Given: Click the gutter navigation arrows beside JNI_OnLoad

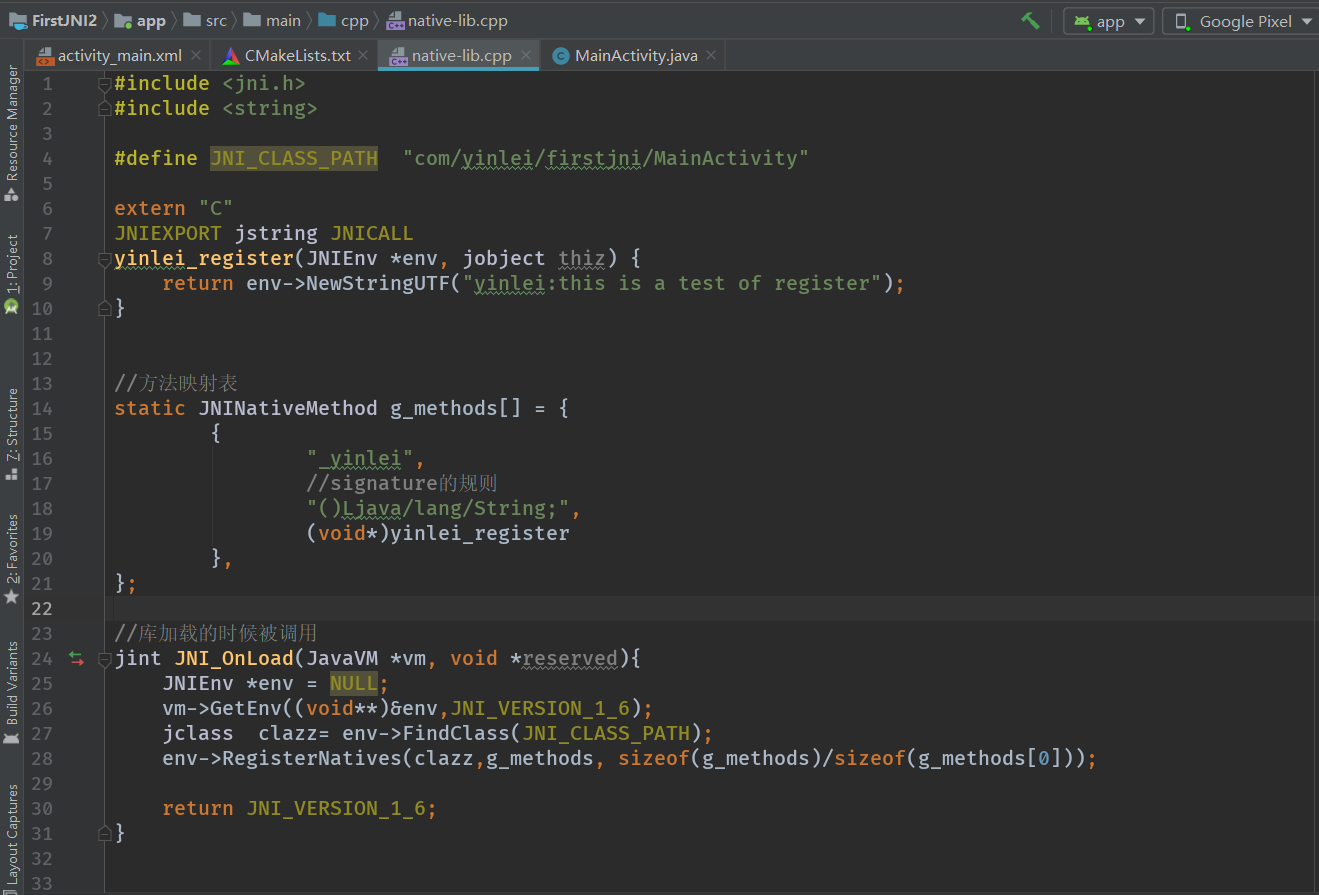Looking at the screenshot, I should coord(77,658).
